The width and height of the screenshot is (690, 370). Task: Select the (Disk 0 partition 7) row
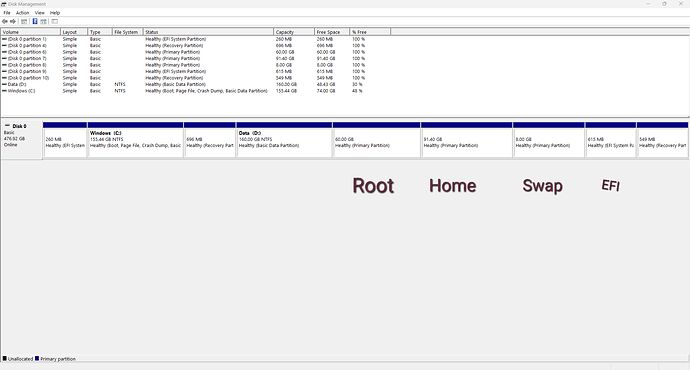coord(196,59)
